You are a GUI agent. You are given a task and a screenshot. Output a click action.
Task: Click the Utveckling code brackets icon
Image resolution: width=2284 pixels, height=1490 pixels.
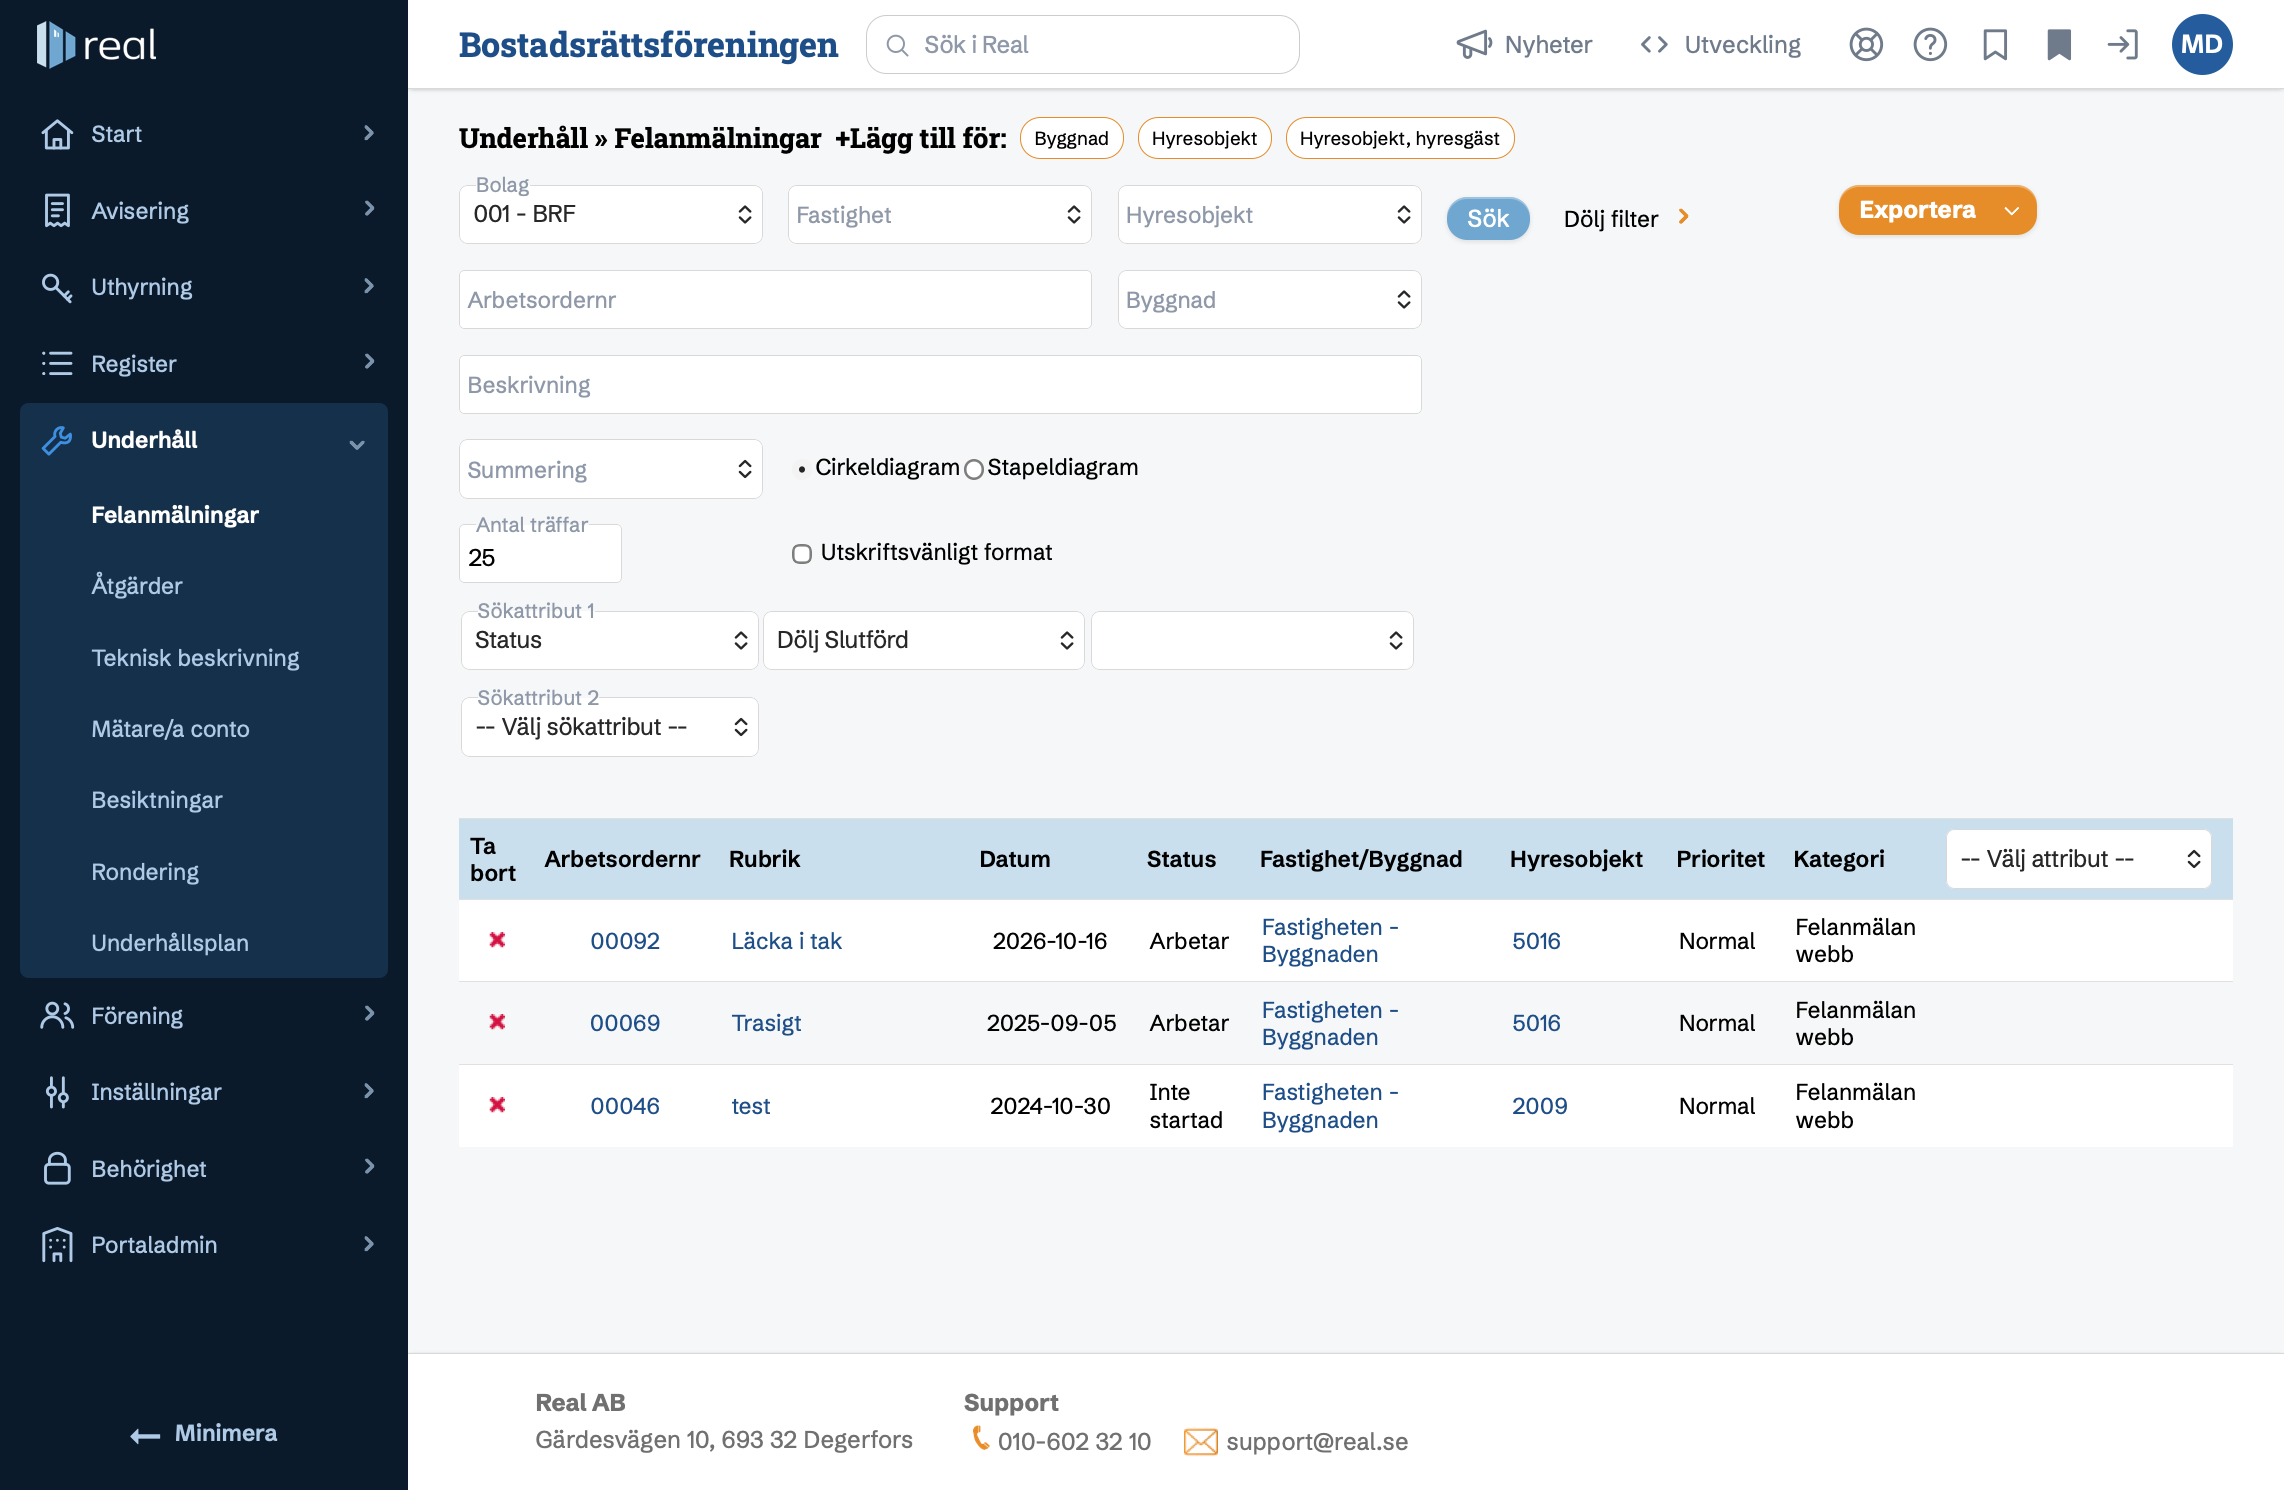coord(1654,45)
